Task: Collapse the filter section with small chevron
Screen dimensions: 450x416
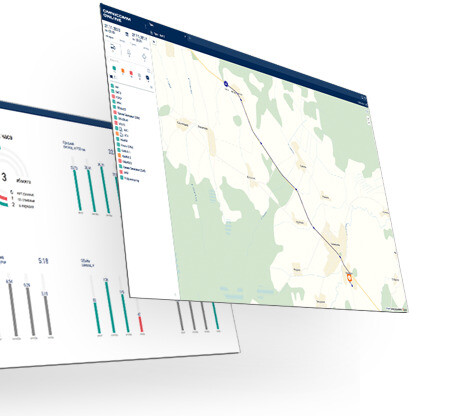Action: (151, 87)
